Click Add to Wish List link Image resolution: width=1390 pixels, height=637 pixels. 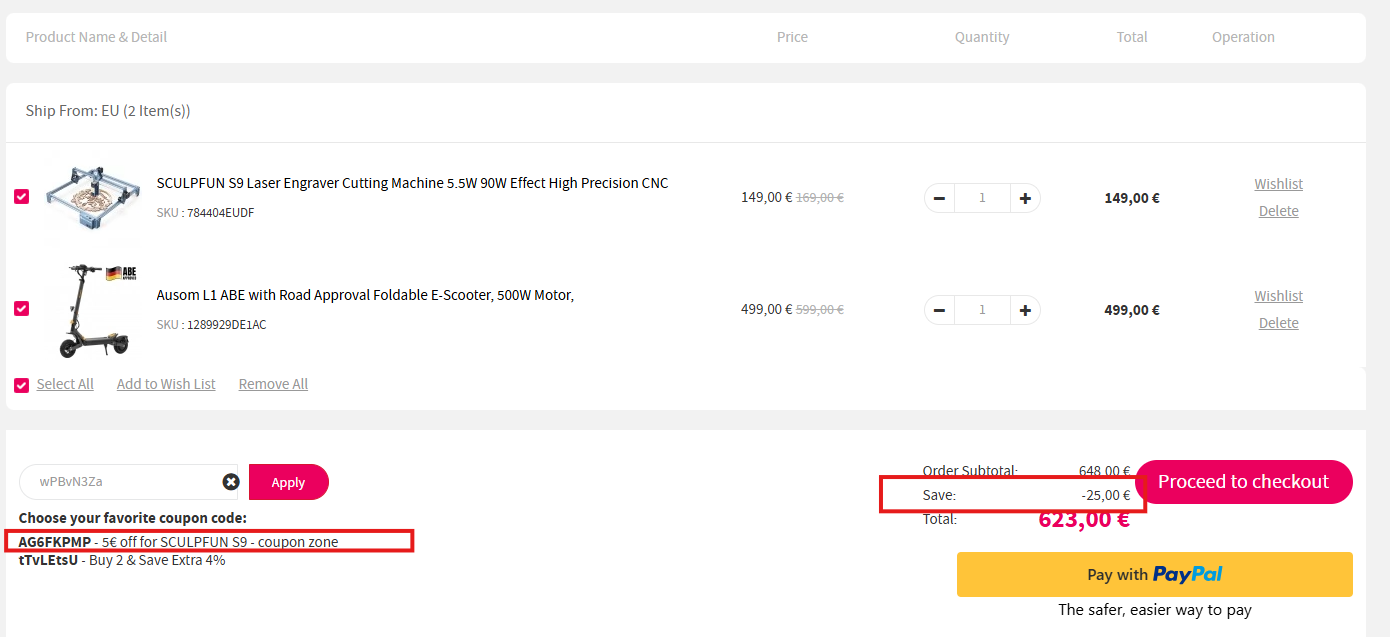pos(166,384)
